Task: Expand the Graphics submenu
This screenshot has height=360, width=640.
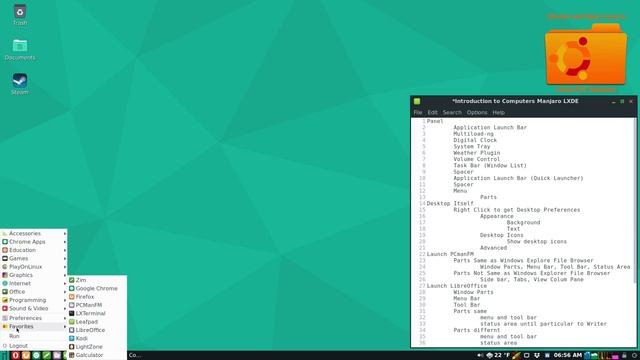Action: (x=34, y=275)
